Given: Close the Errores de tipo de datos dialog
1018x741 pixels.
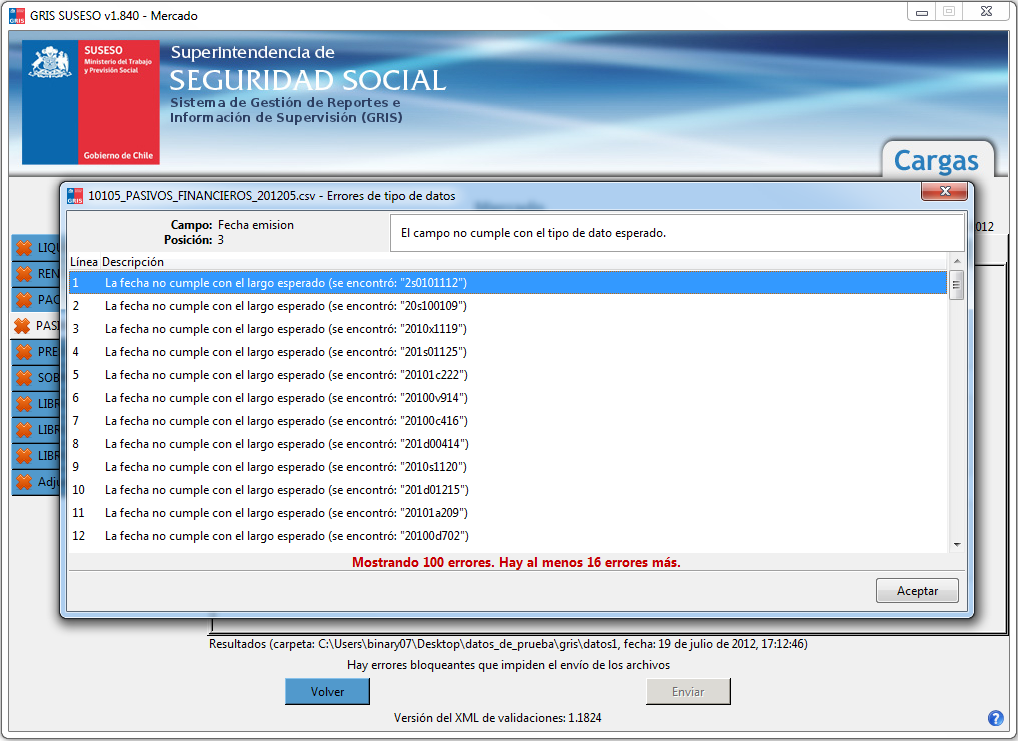Looking at the screenshot, I should tap(945, 191).
